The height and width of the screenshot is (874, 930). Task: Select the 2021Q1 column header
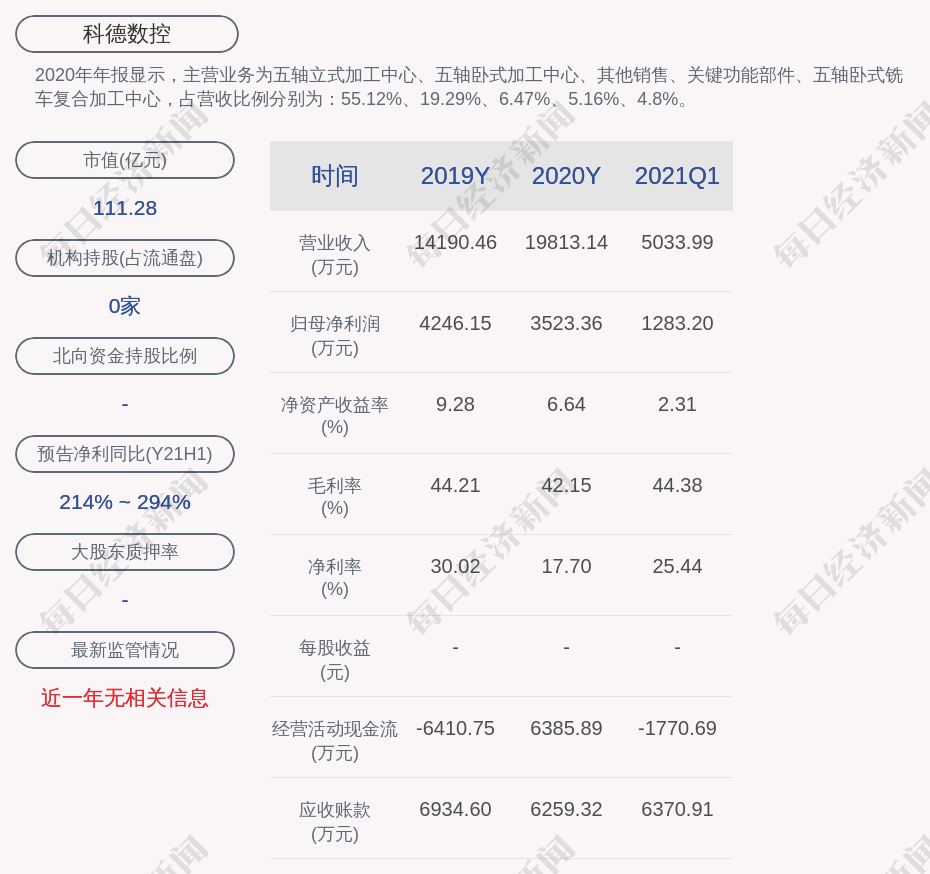click(677, 176)
